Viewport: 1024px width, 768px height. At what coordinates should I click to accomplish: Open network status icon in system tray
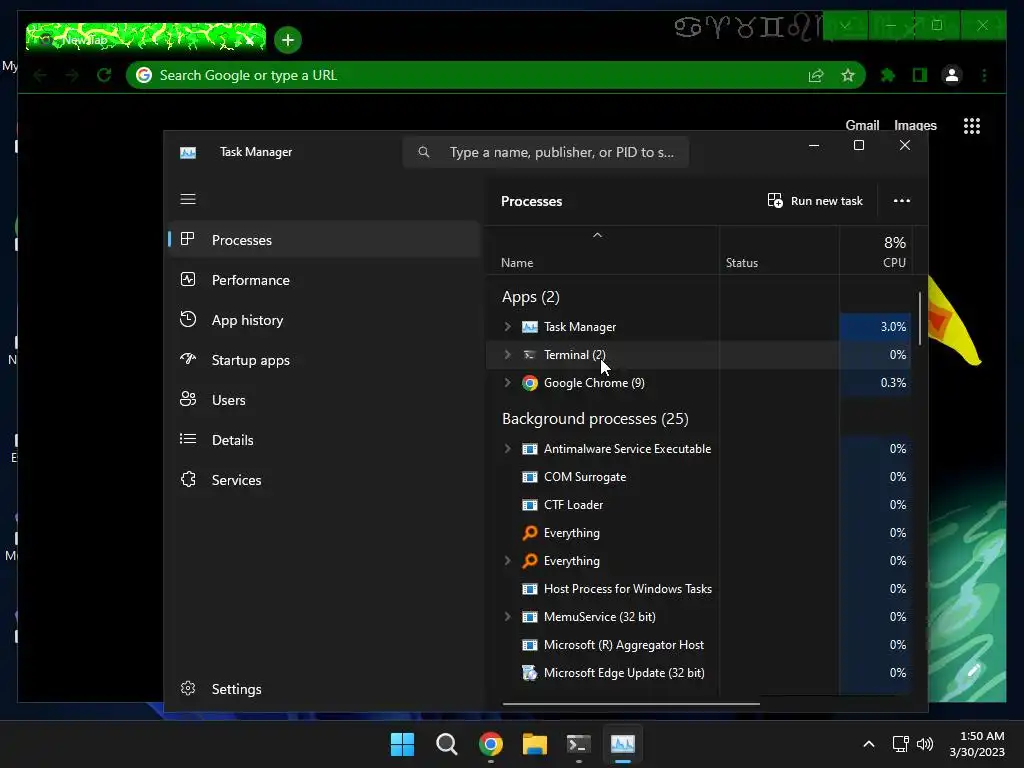click(901, 744)
